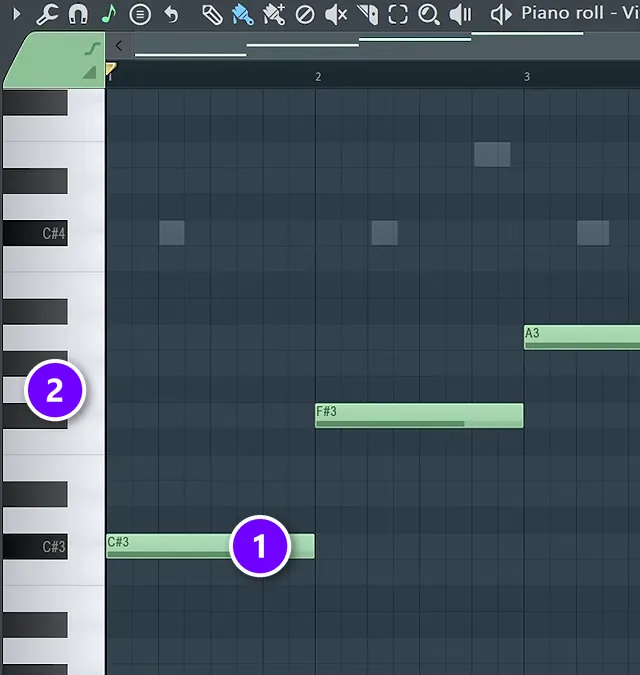Click the dark velocity bar inside F#3 note
This screenshot has height=675, width=640.
pos(390,424)
